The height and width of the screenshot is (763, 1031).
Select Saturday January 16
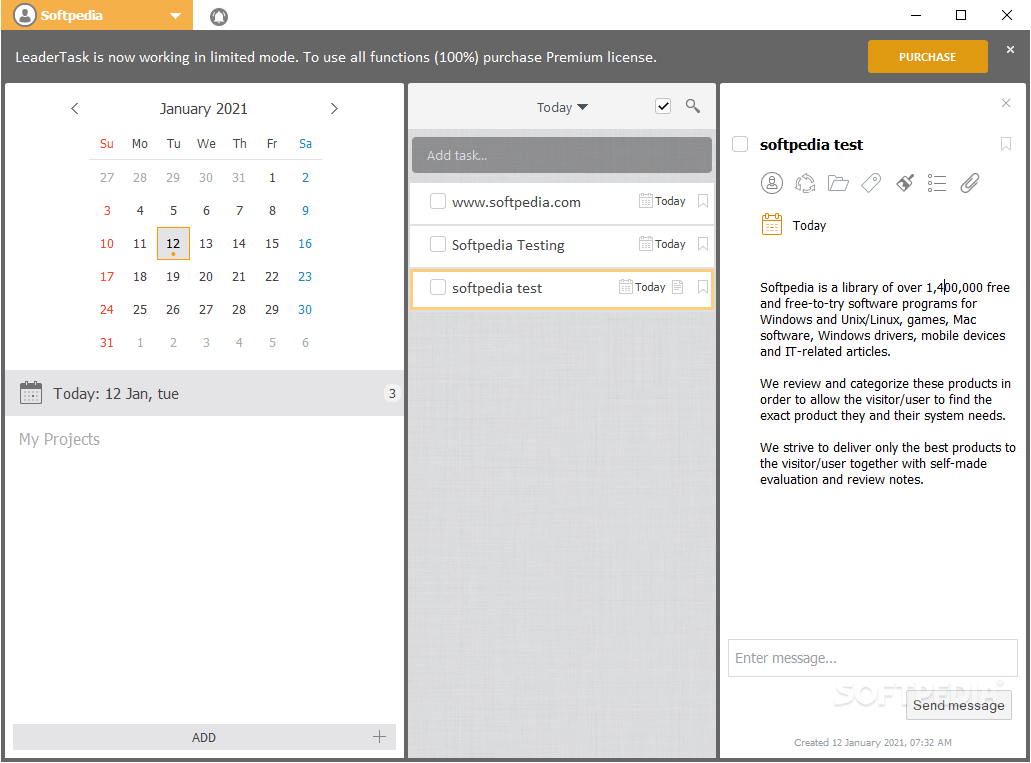tap(305, 243)
